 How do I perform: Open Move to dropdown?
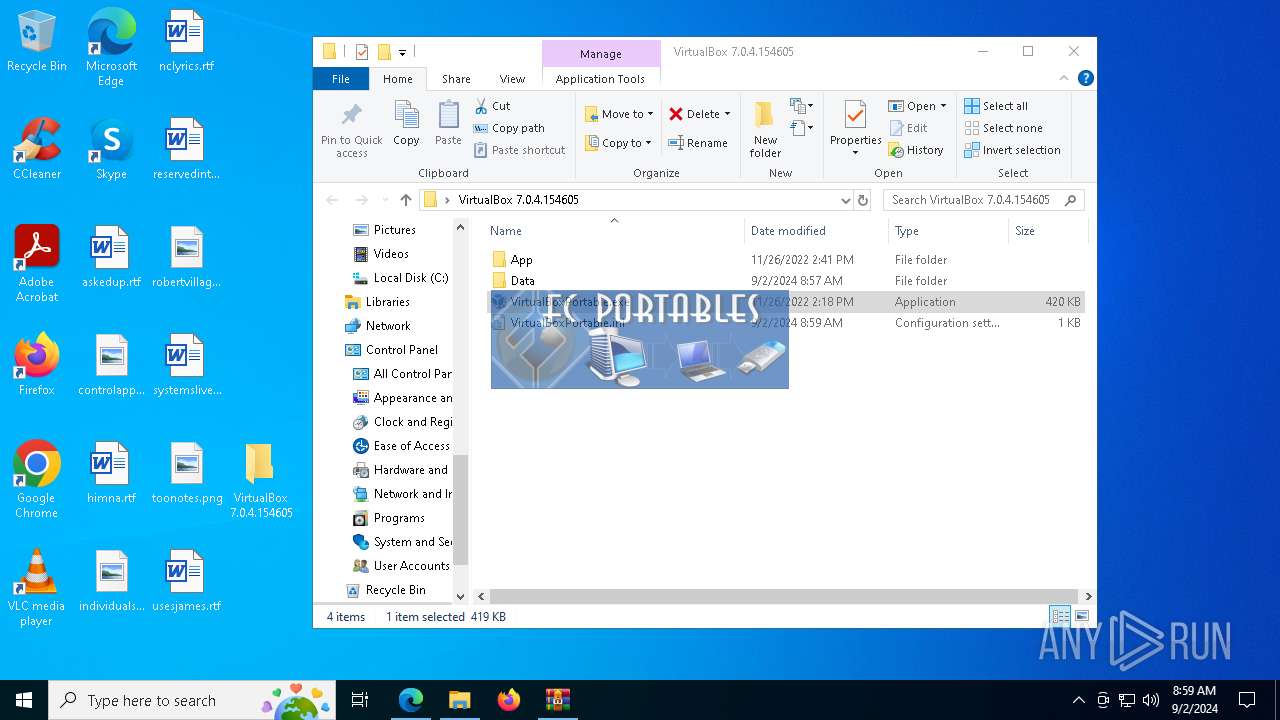[619, 114]
